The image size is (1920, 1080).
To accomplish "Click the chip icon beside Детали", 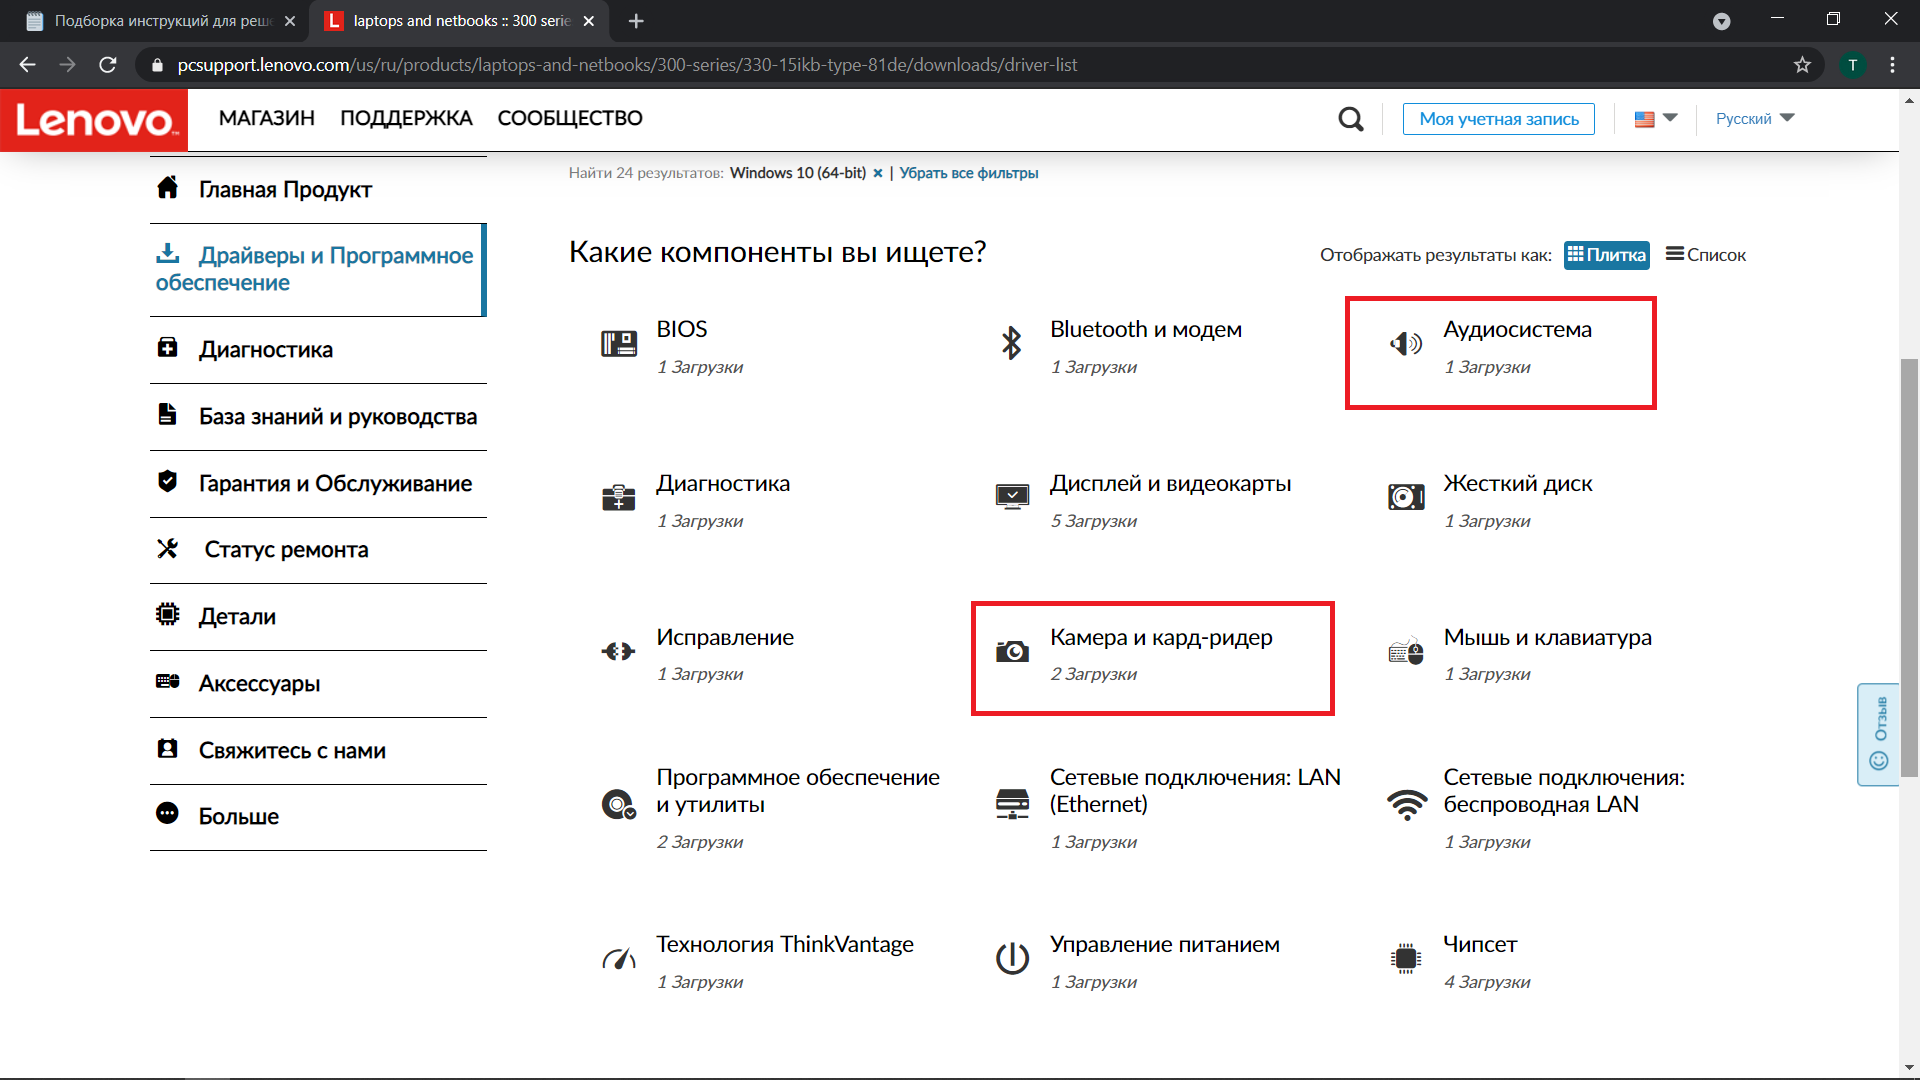I will click(x=168, y=614).
